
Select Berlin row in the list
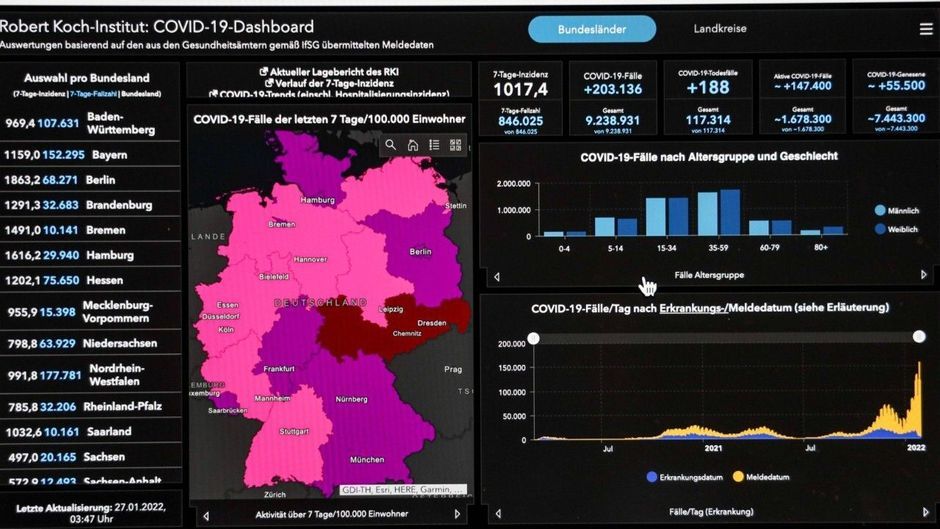[90, 180]
